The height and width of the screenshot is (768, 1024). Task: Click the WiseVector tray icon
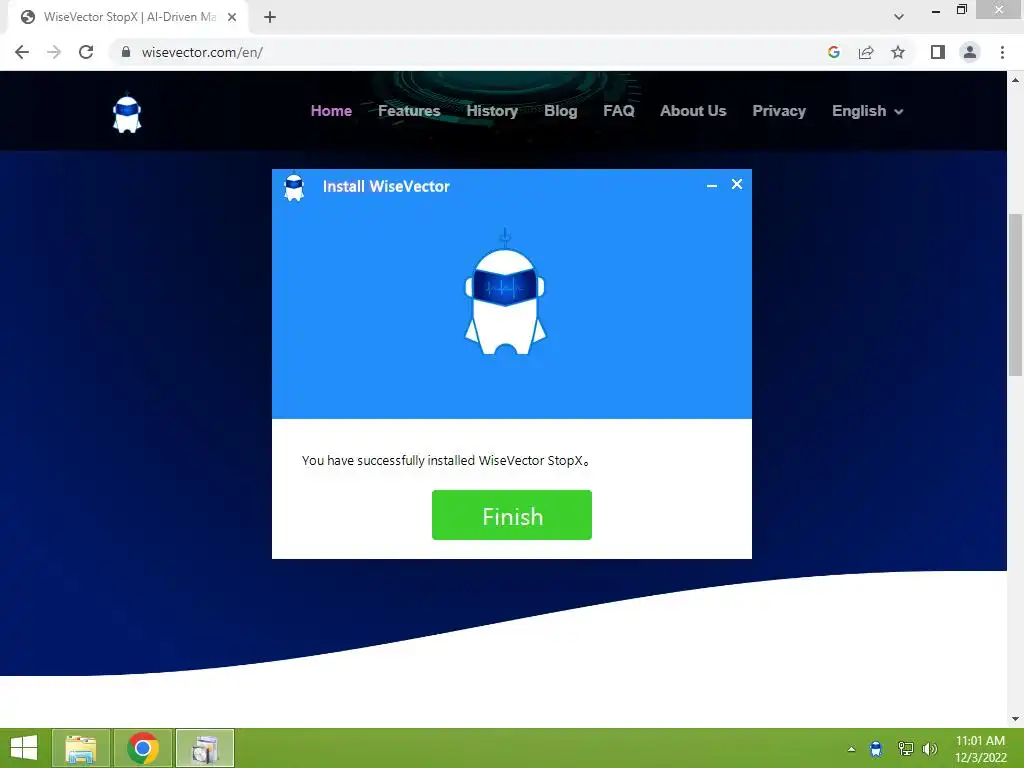[876, 749]
